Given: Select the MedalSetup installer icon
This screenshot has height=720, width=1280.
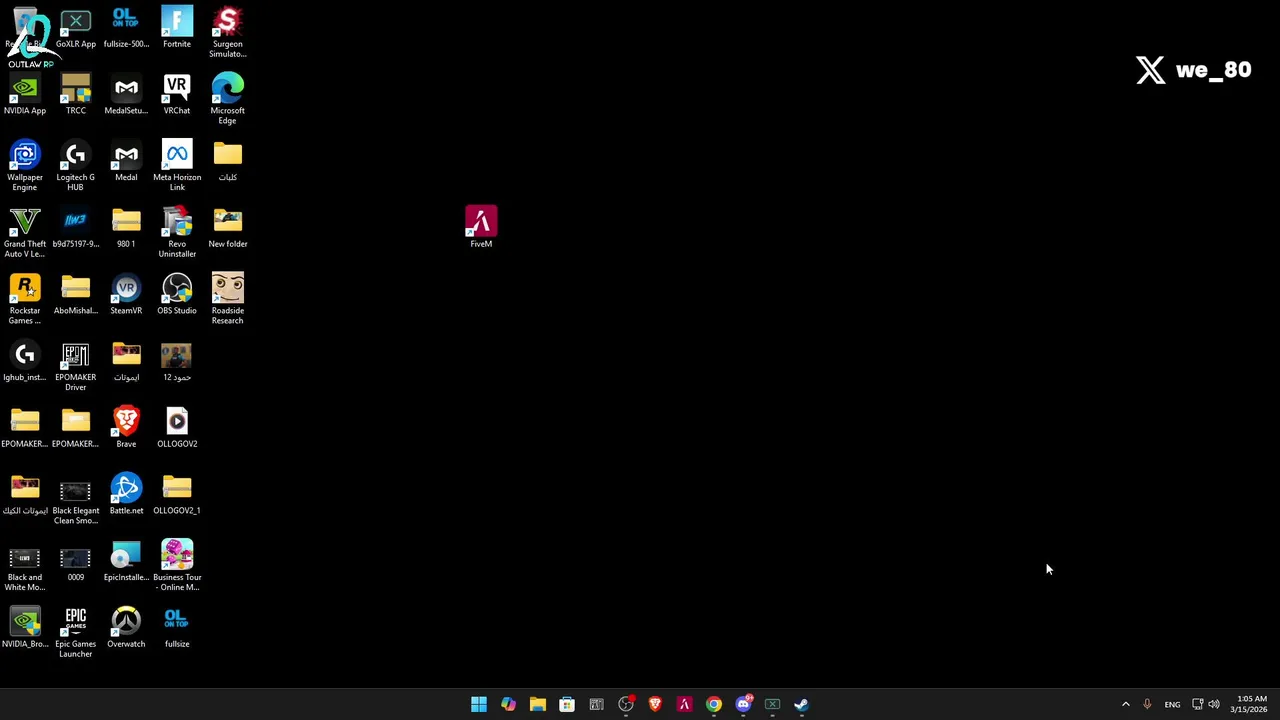Looking at the screenshot, I should tap(126, 95).
